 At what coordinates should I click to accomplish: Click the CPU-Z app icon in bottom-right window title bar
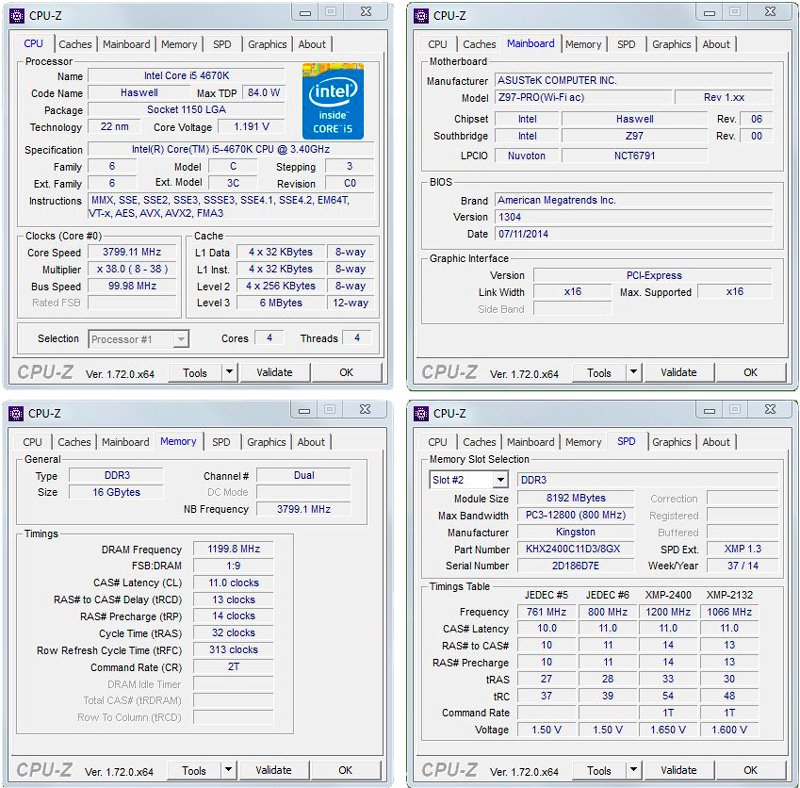[x=421, y=413]
